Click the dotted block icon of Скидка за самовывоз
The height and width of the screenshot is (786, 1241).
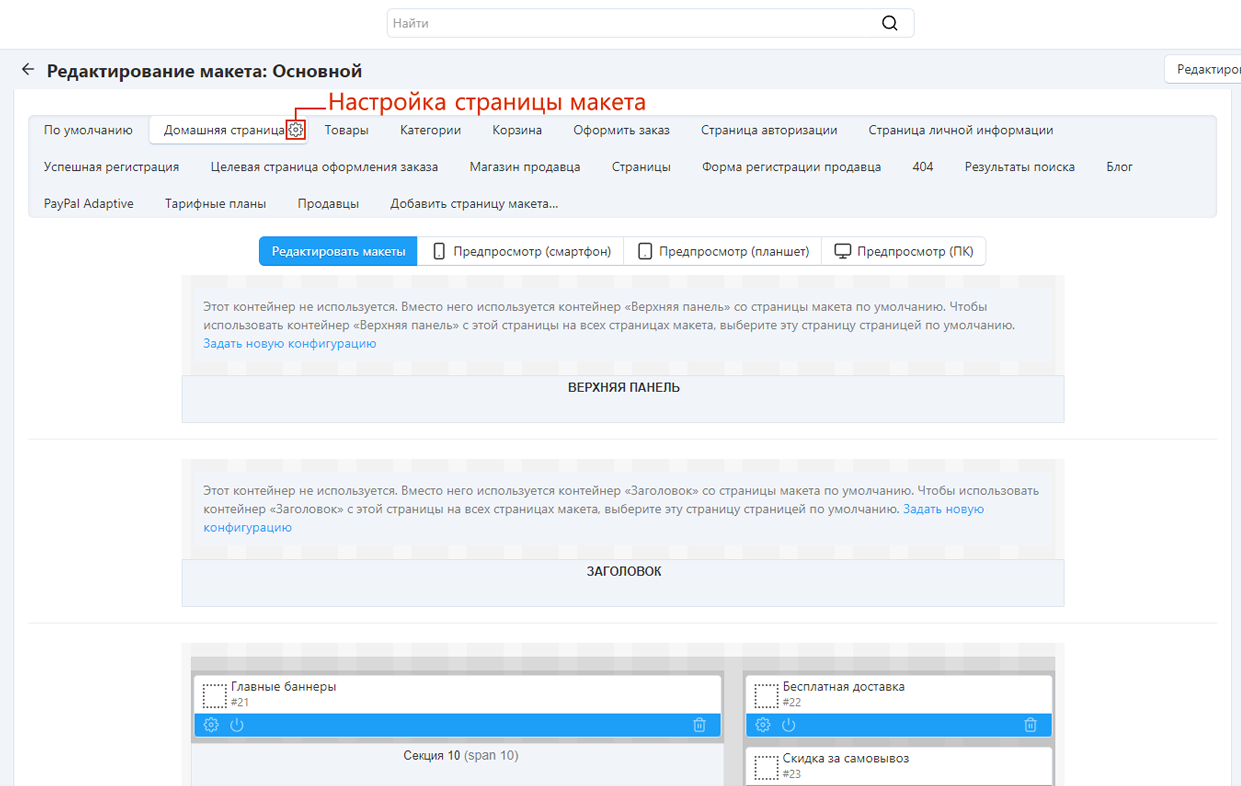coord(766,766)
